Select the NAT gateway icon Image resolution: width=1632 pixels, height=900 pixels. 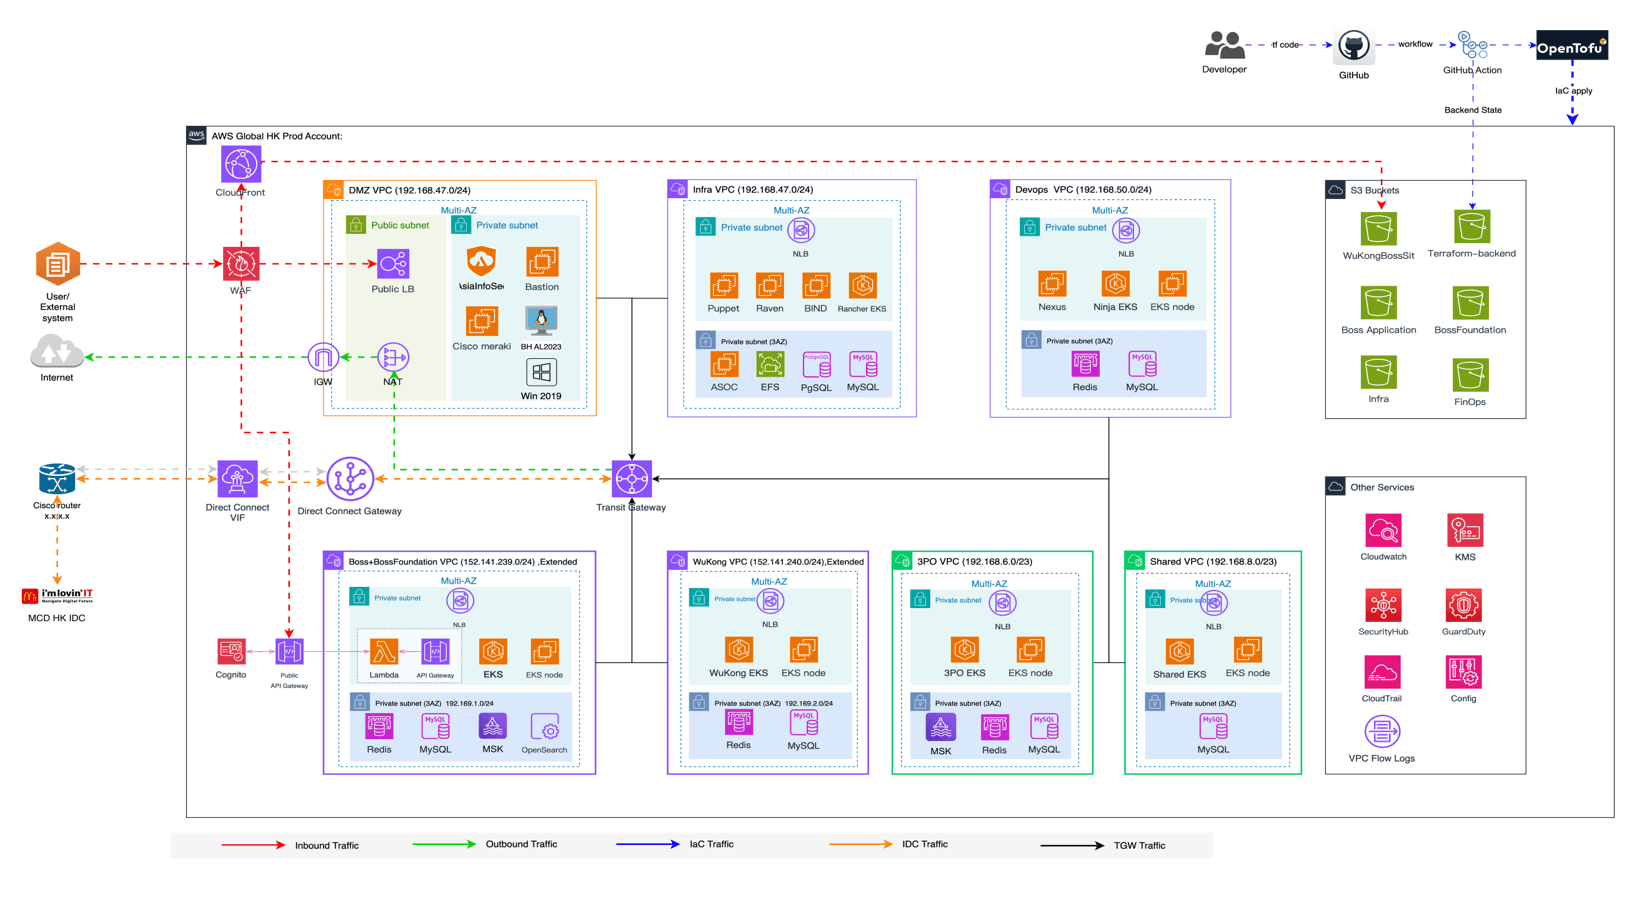(x=393, y=357)
